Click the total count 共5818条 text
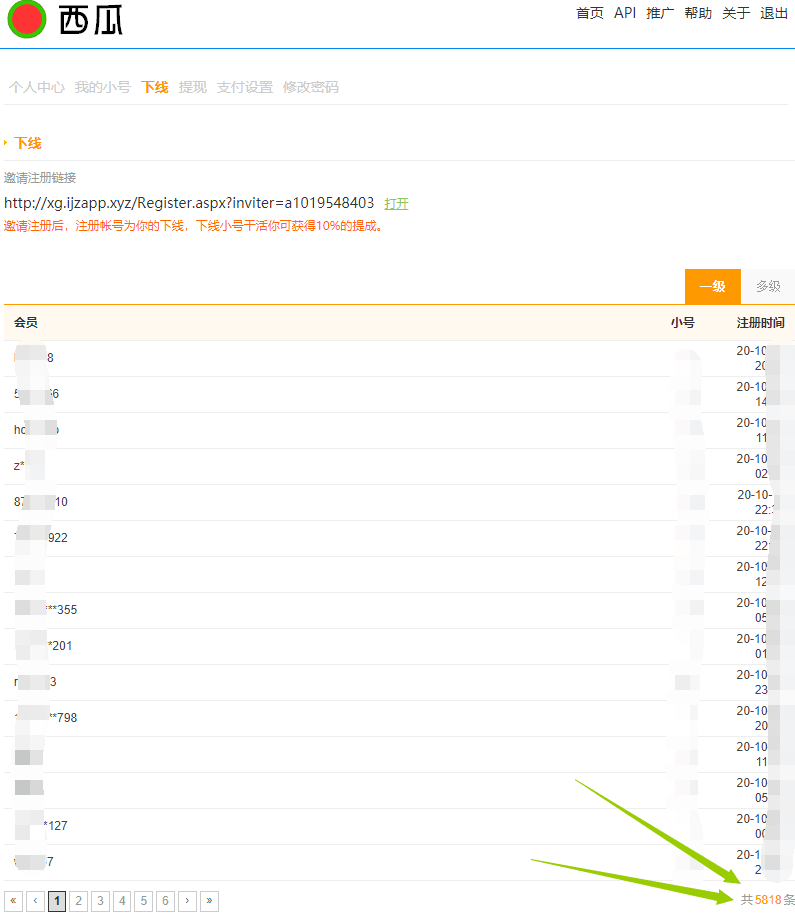Image resolution: width=795 pixels, height=915 pixels. tap(768, 900)
